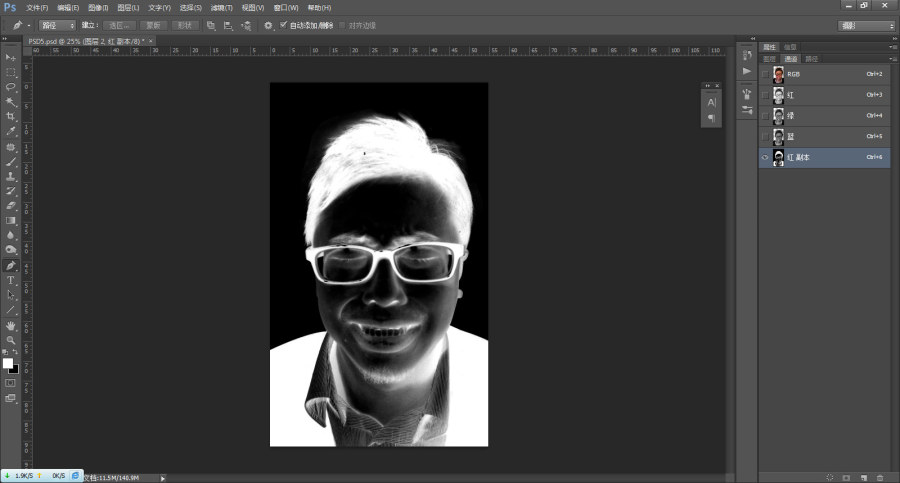
Task: Switch to the 图层 panel tab
Action: pyautogui.click(x=769, y=59)
